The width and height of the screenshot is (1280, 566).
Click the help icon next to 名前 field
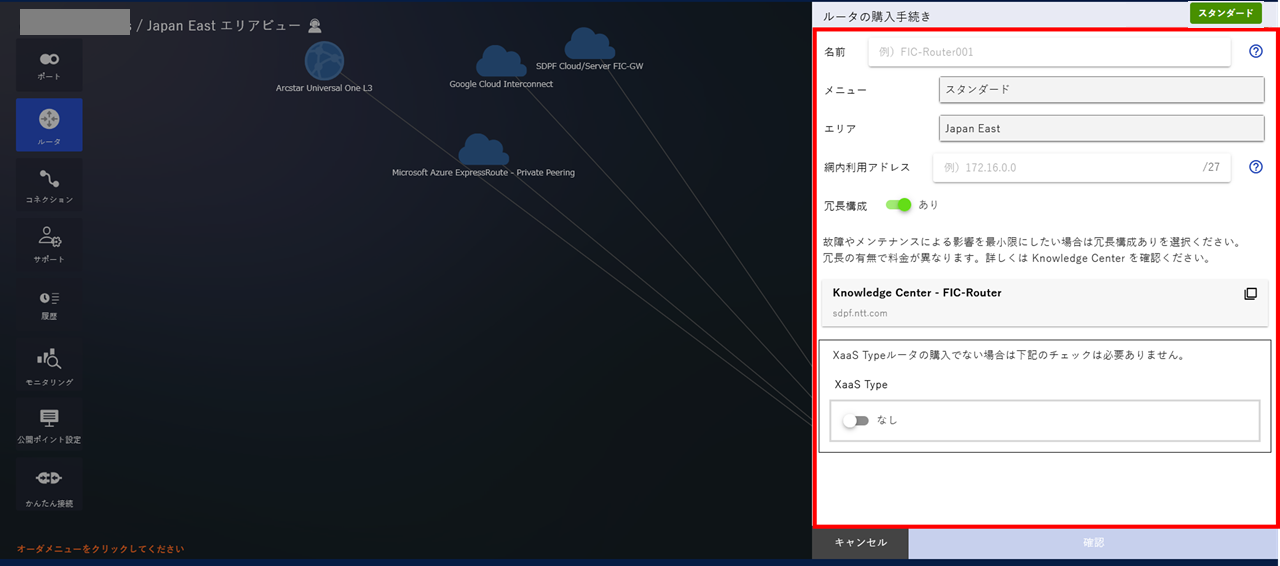point(1256,51)
